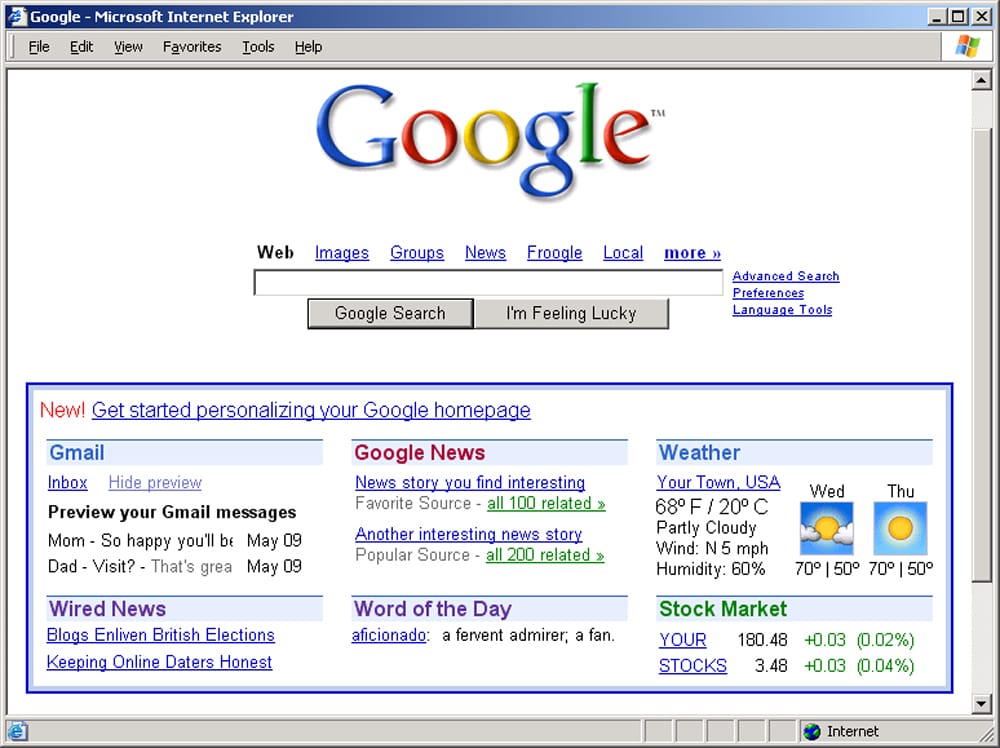Click the Windows flag logo in the menu bar
The height and width of the screenshot is (748, 1000).
click(966, 46)
